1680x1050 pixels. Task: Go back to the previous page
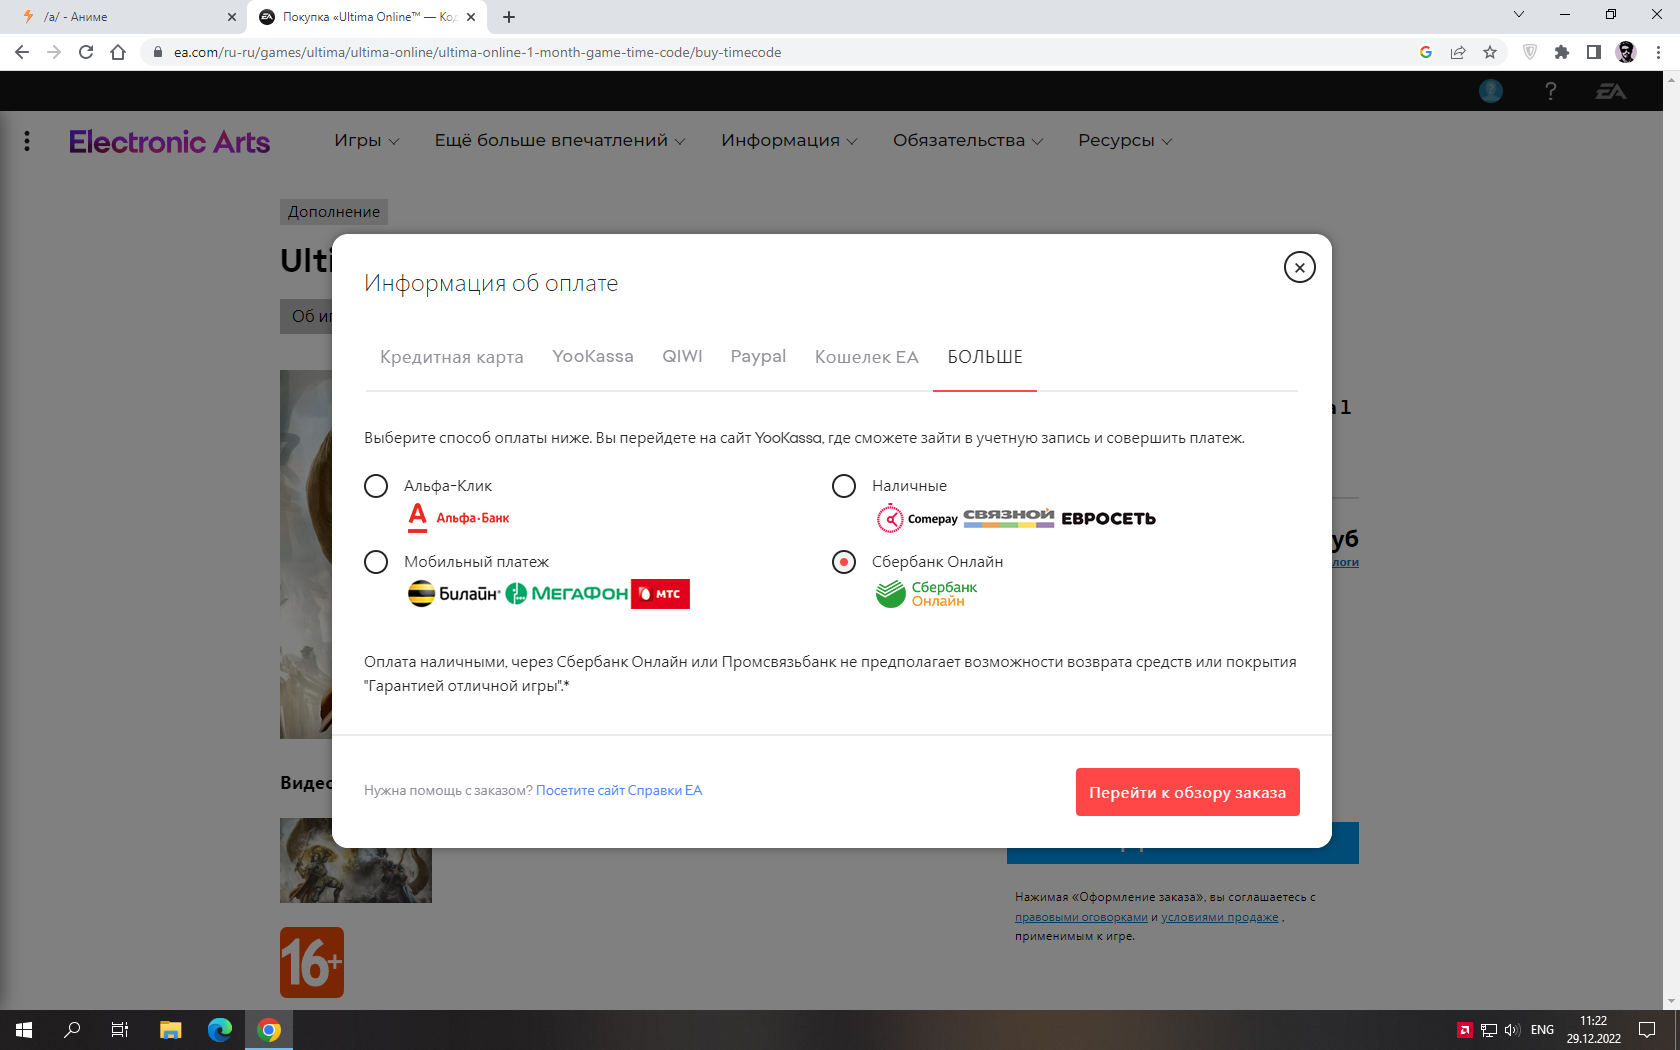point(22,52)
